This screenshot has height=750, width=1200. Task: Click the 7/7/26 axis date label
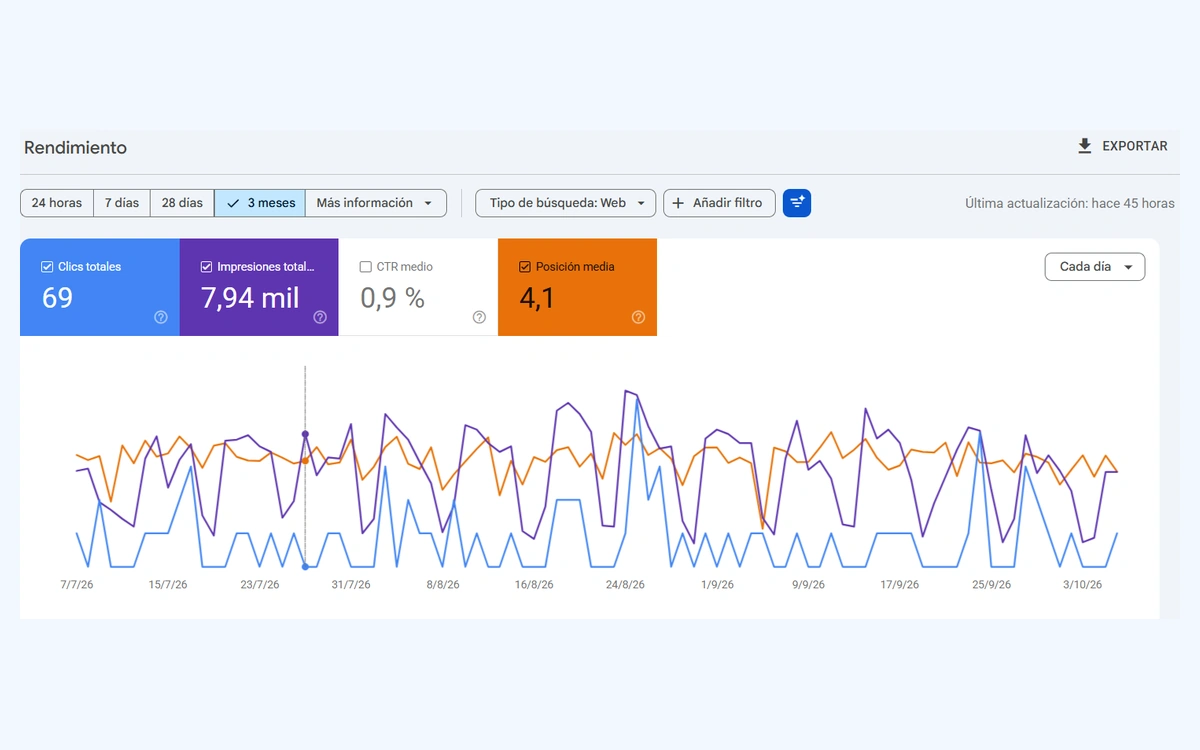(x=77, y=585)
